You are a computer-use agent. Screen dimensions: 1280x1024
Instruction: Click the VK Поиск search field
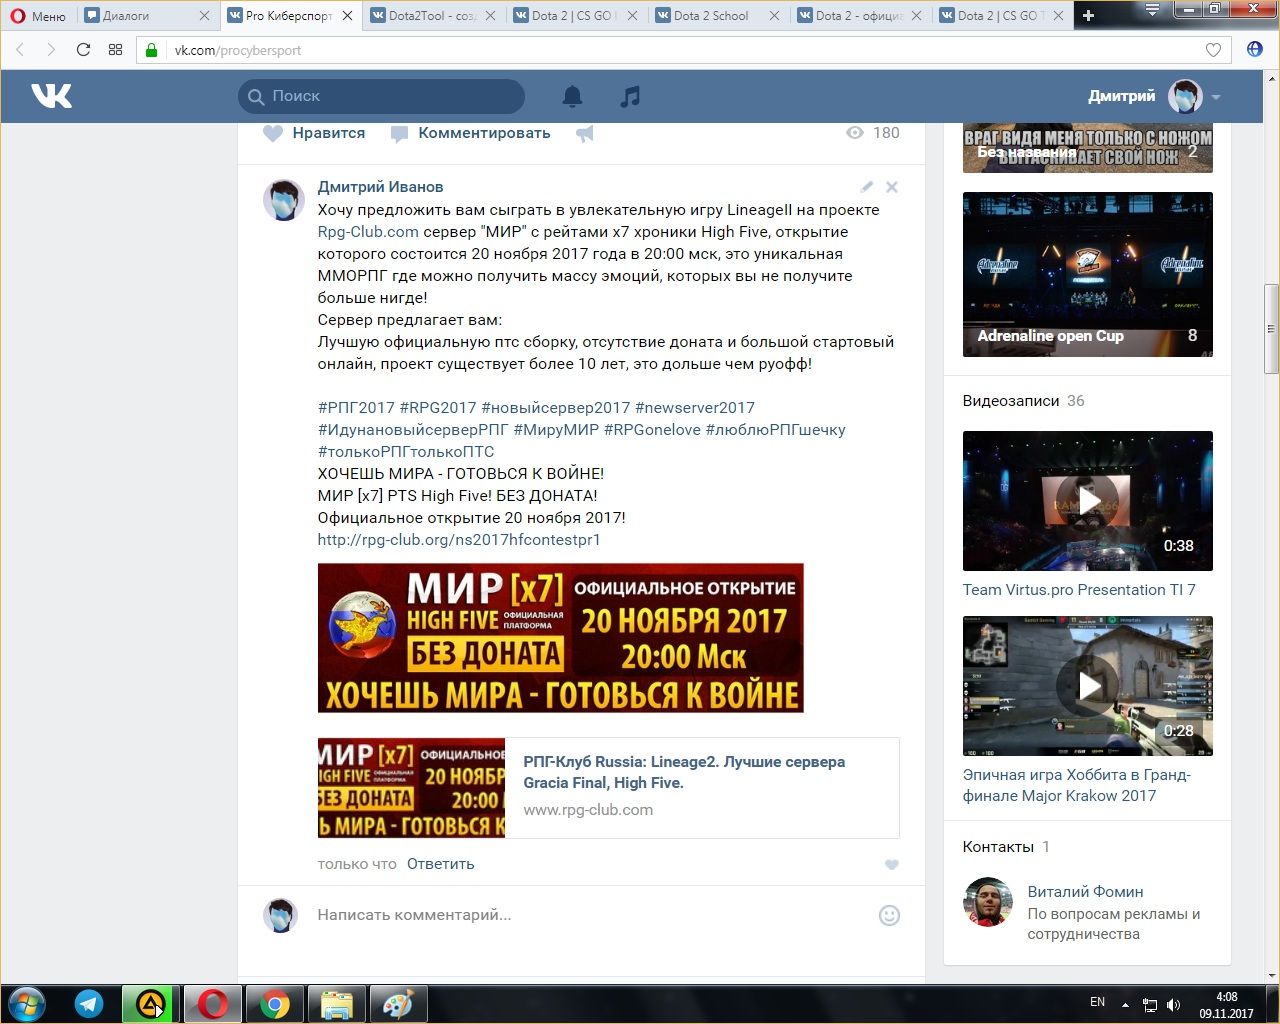tap(381, 96)
